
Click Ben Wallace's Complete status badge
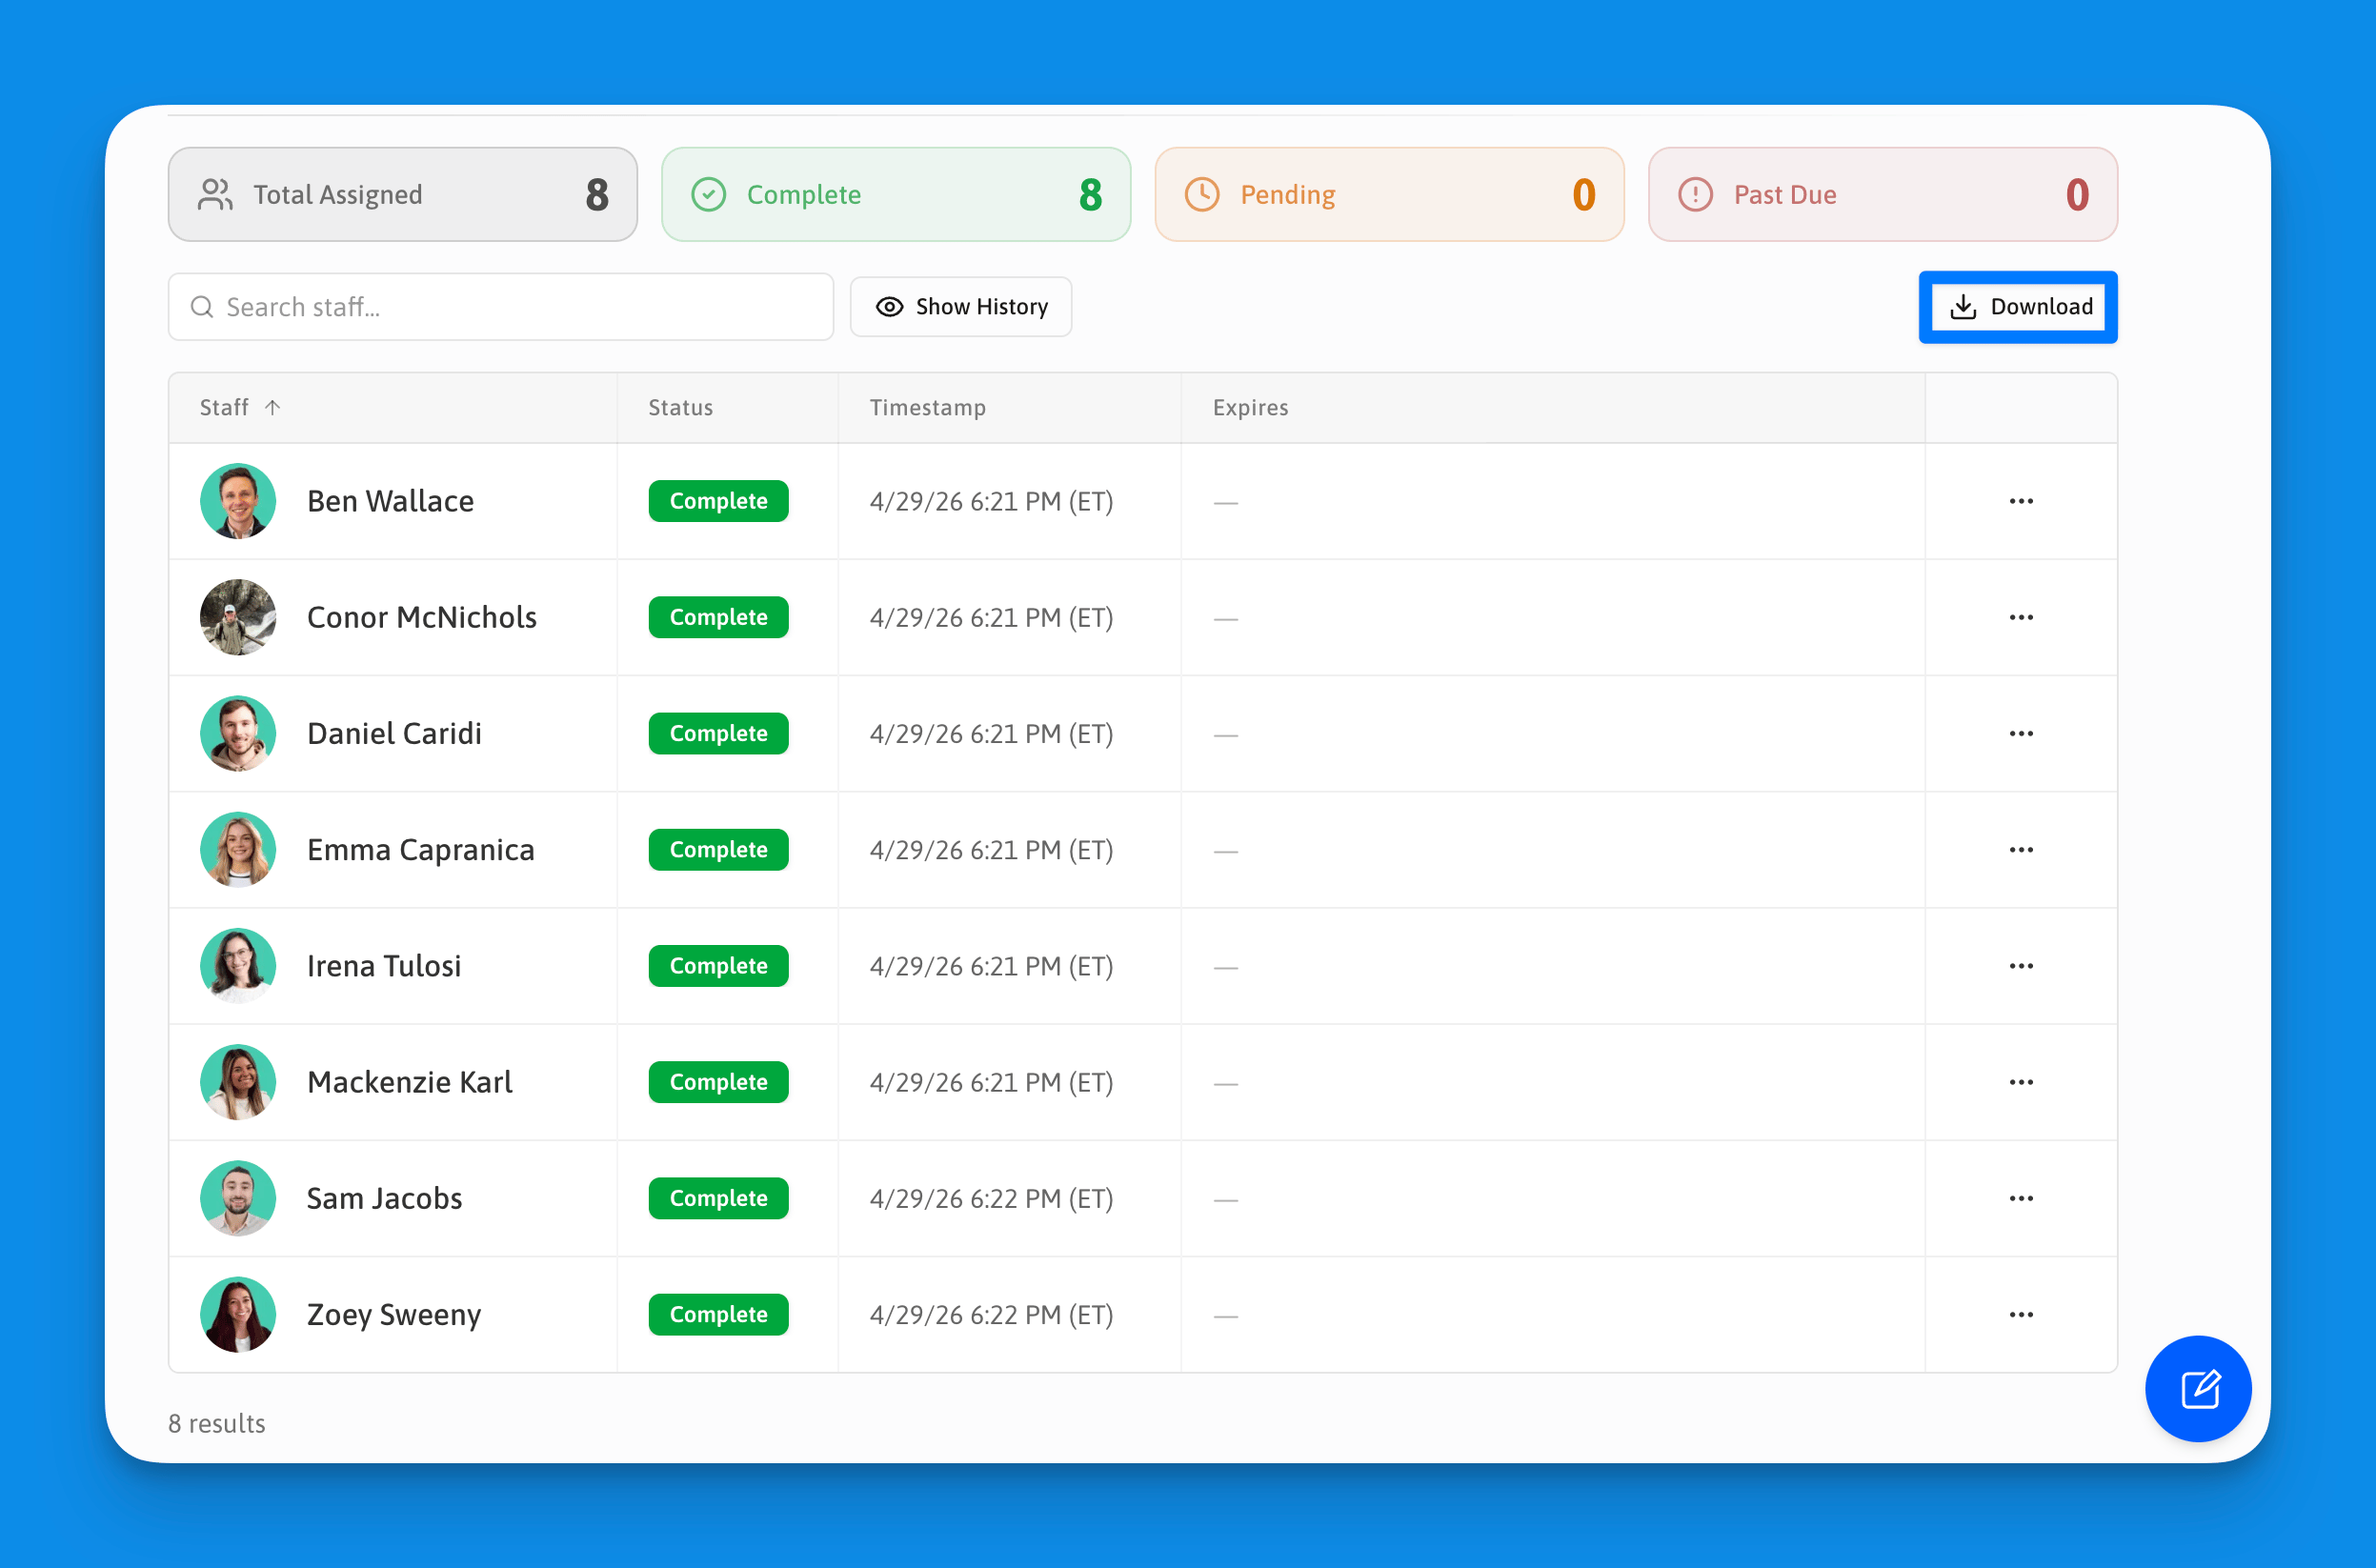pyautogui.click(x=718, y=501)
